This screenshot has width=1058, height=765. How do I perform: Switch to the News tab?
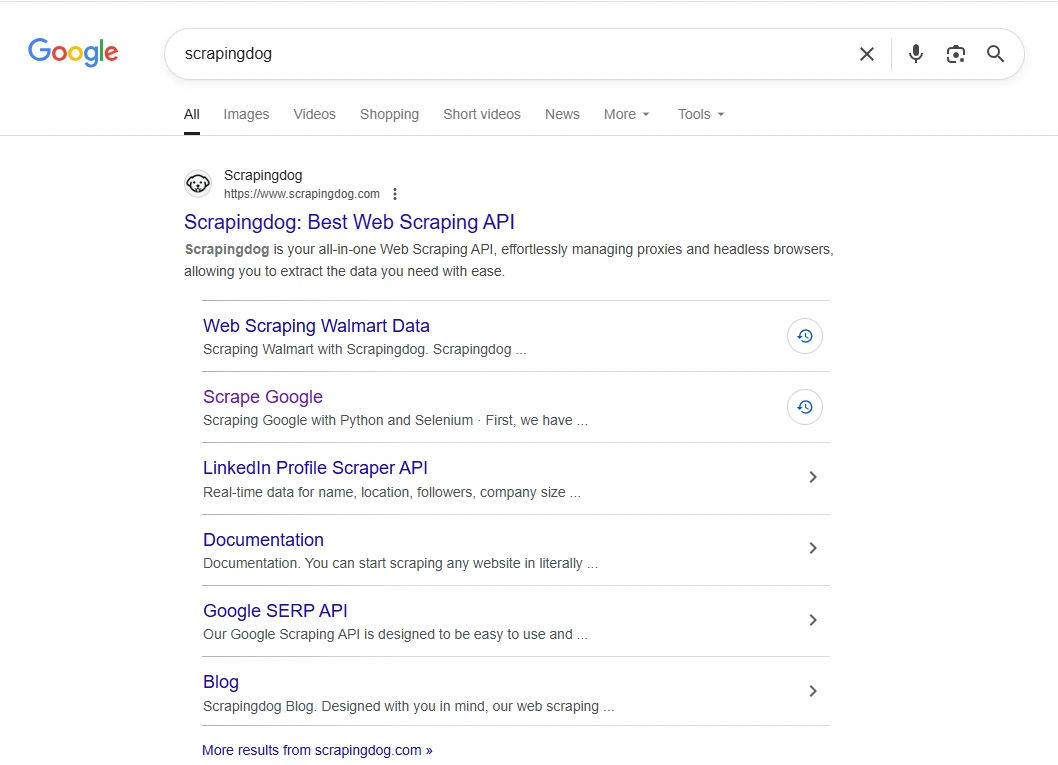tap(562, 114)
